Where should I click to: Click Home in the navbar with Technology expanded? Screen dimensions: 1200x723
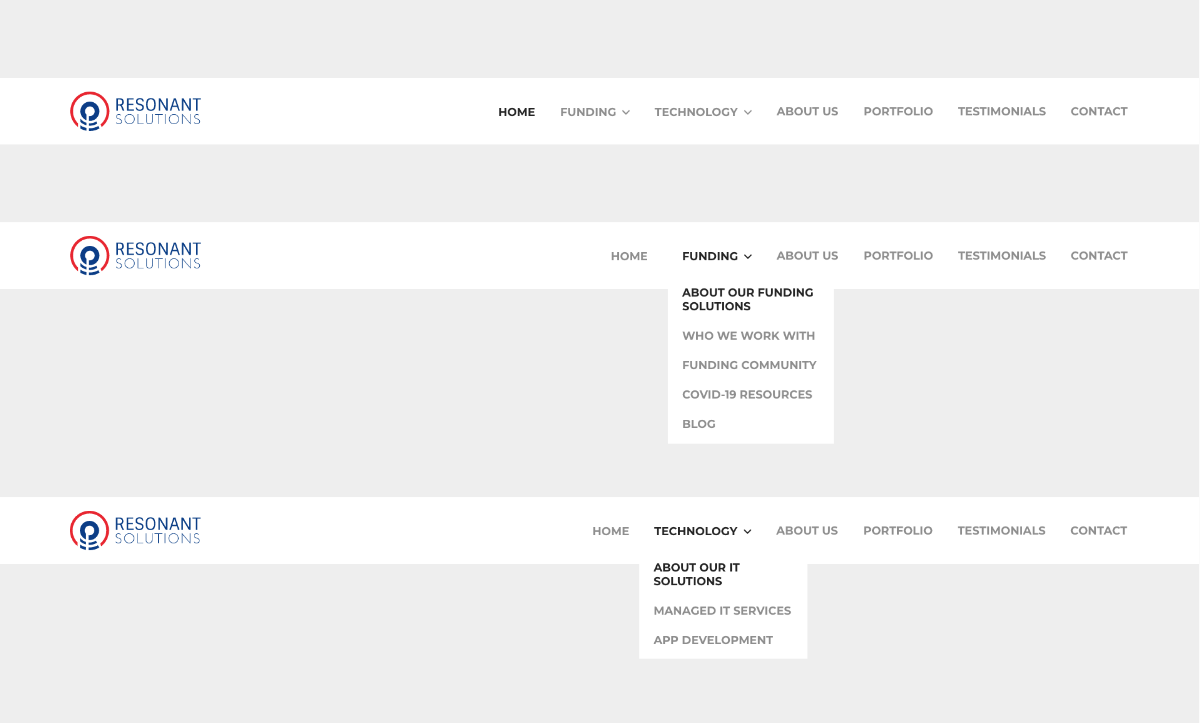click(x=610, y=531)
